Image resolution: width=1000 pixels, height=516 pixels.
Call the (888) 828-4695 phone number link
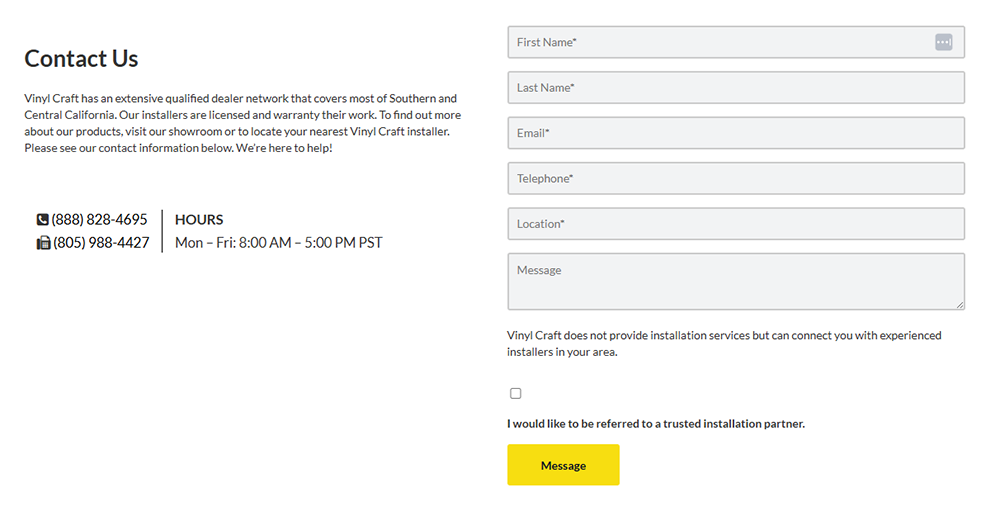coord(99,219)
